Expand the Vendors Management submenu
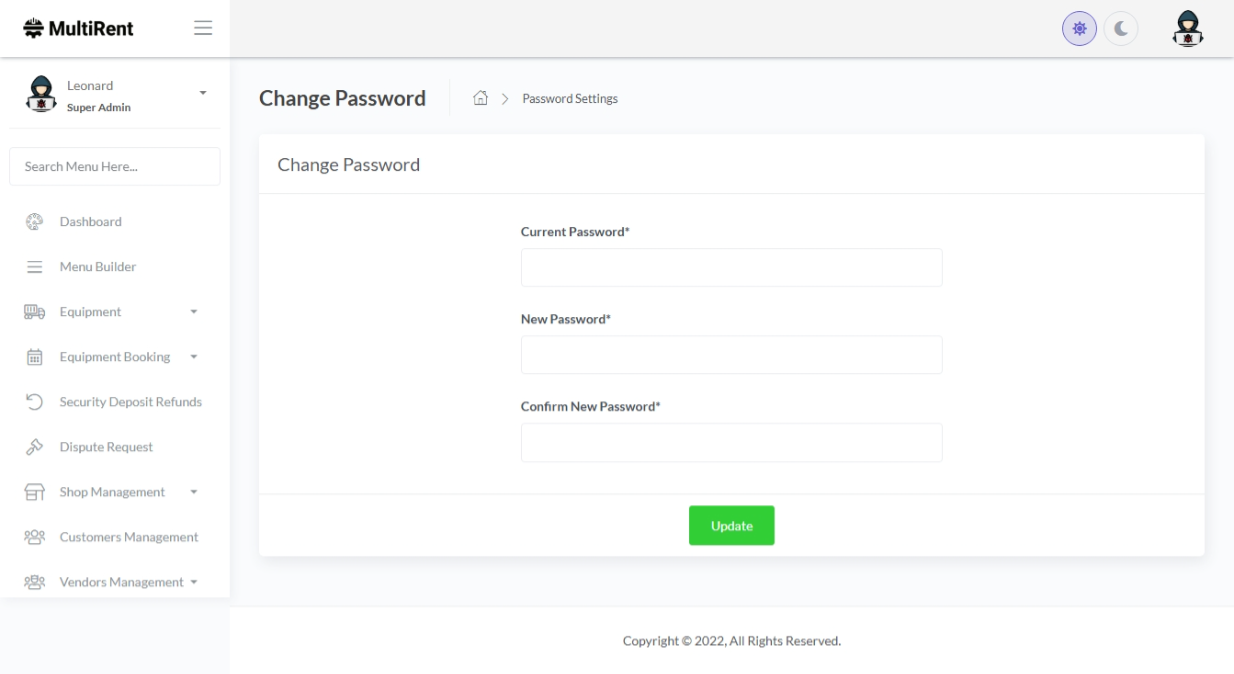This screenshot has width=1234, height=674. (193, 582)
